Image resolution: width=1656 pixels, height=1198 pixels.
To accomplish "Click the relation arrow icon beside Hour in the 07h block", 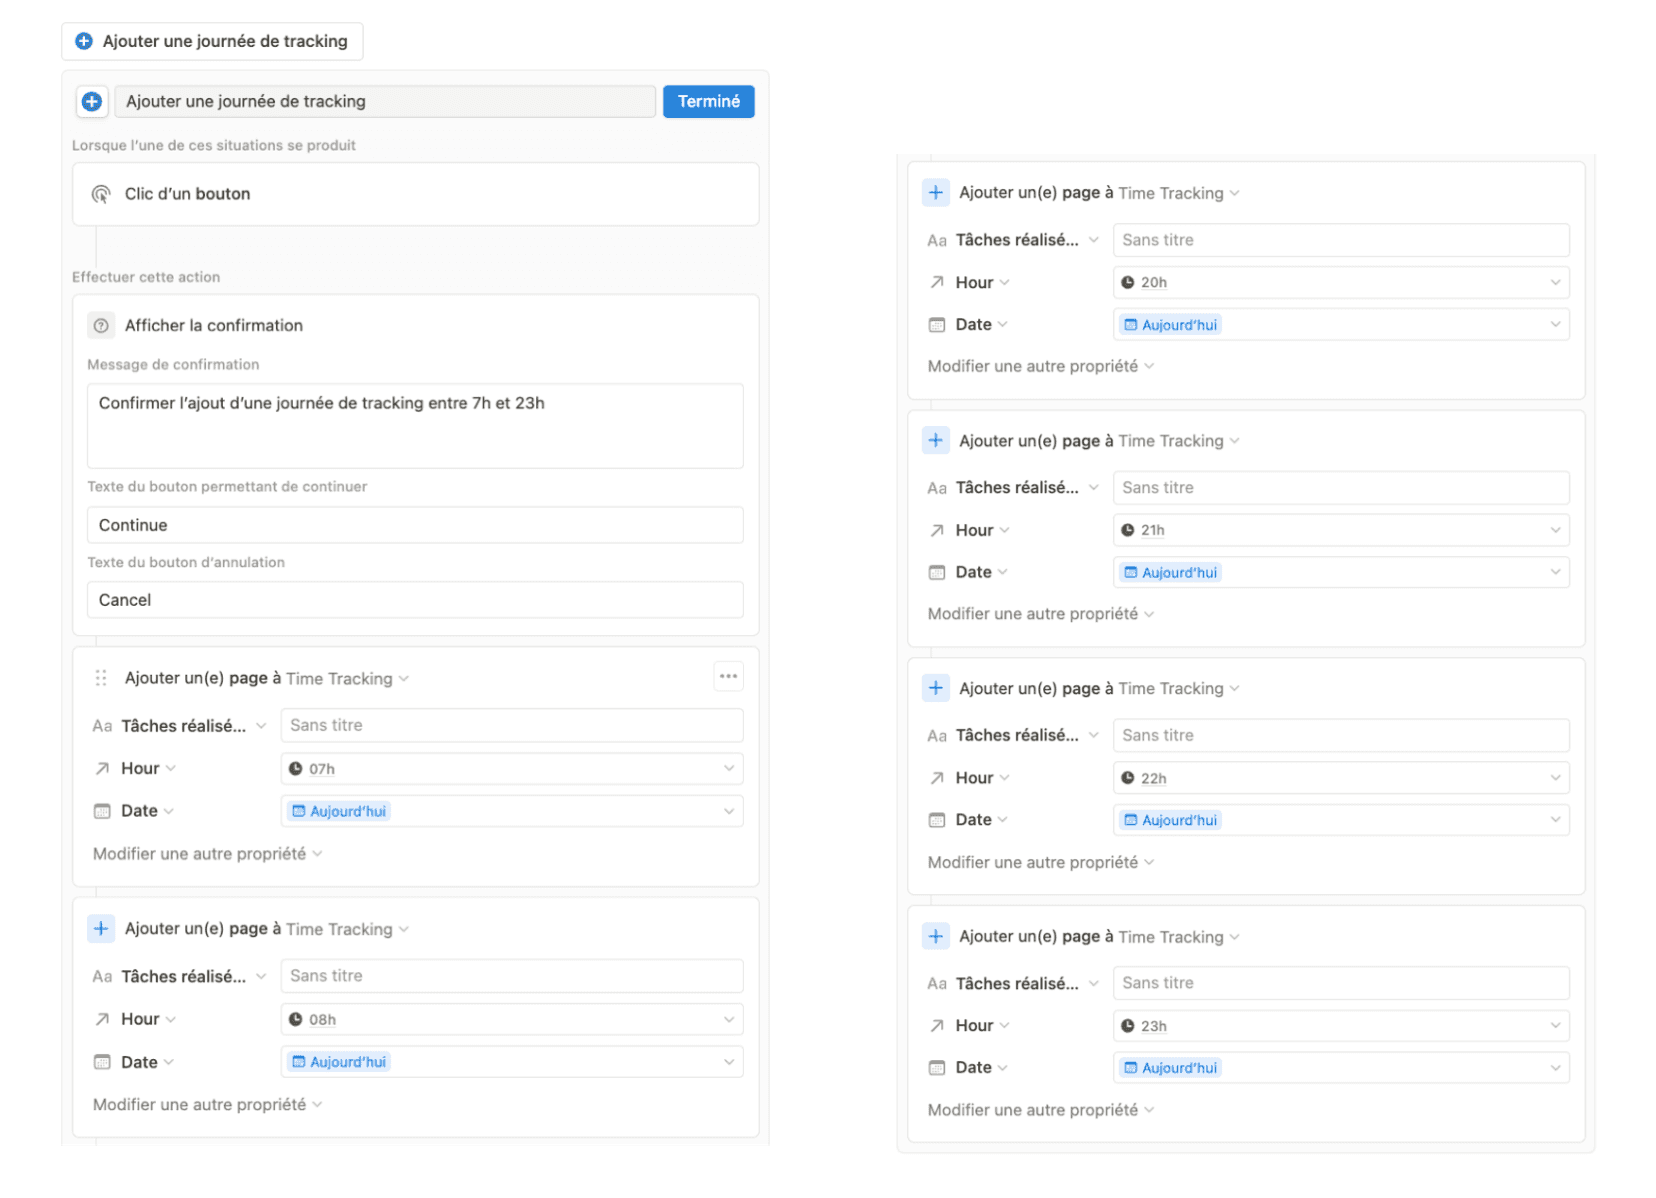I will (x=102, y=768).
